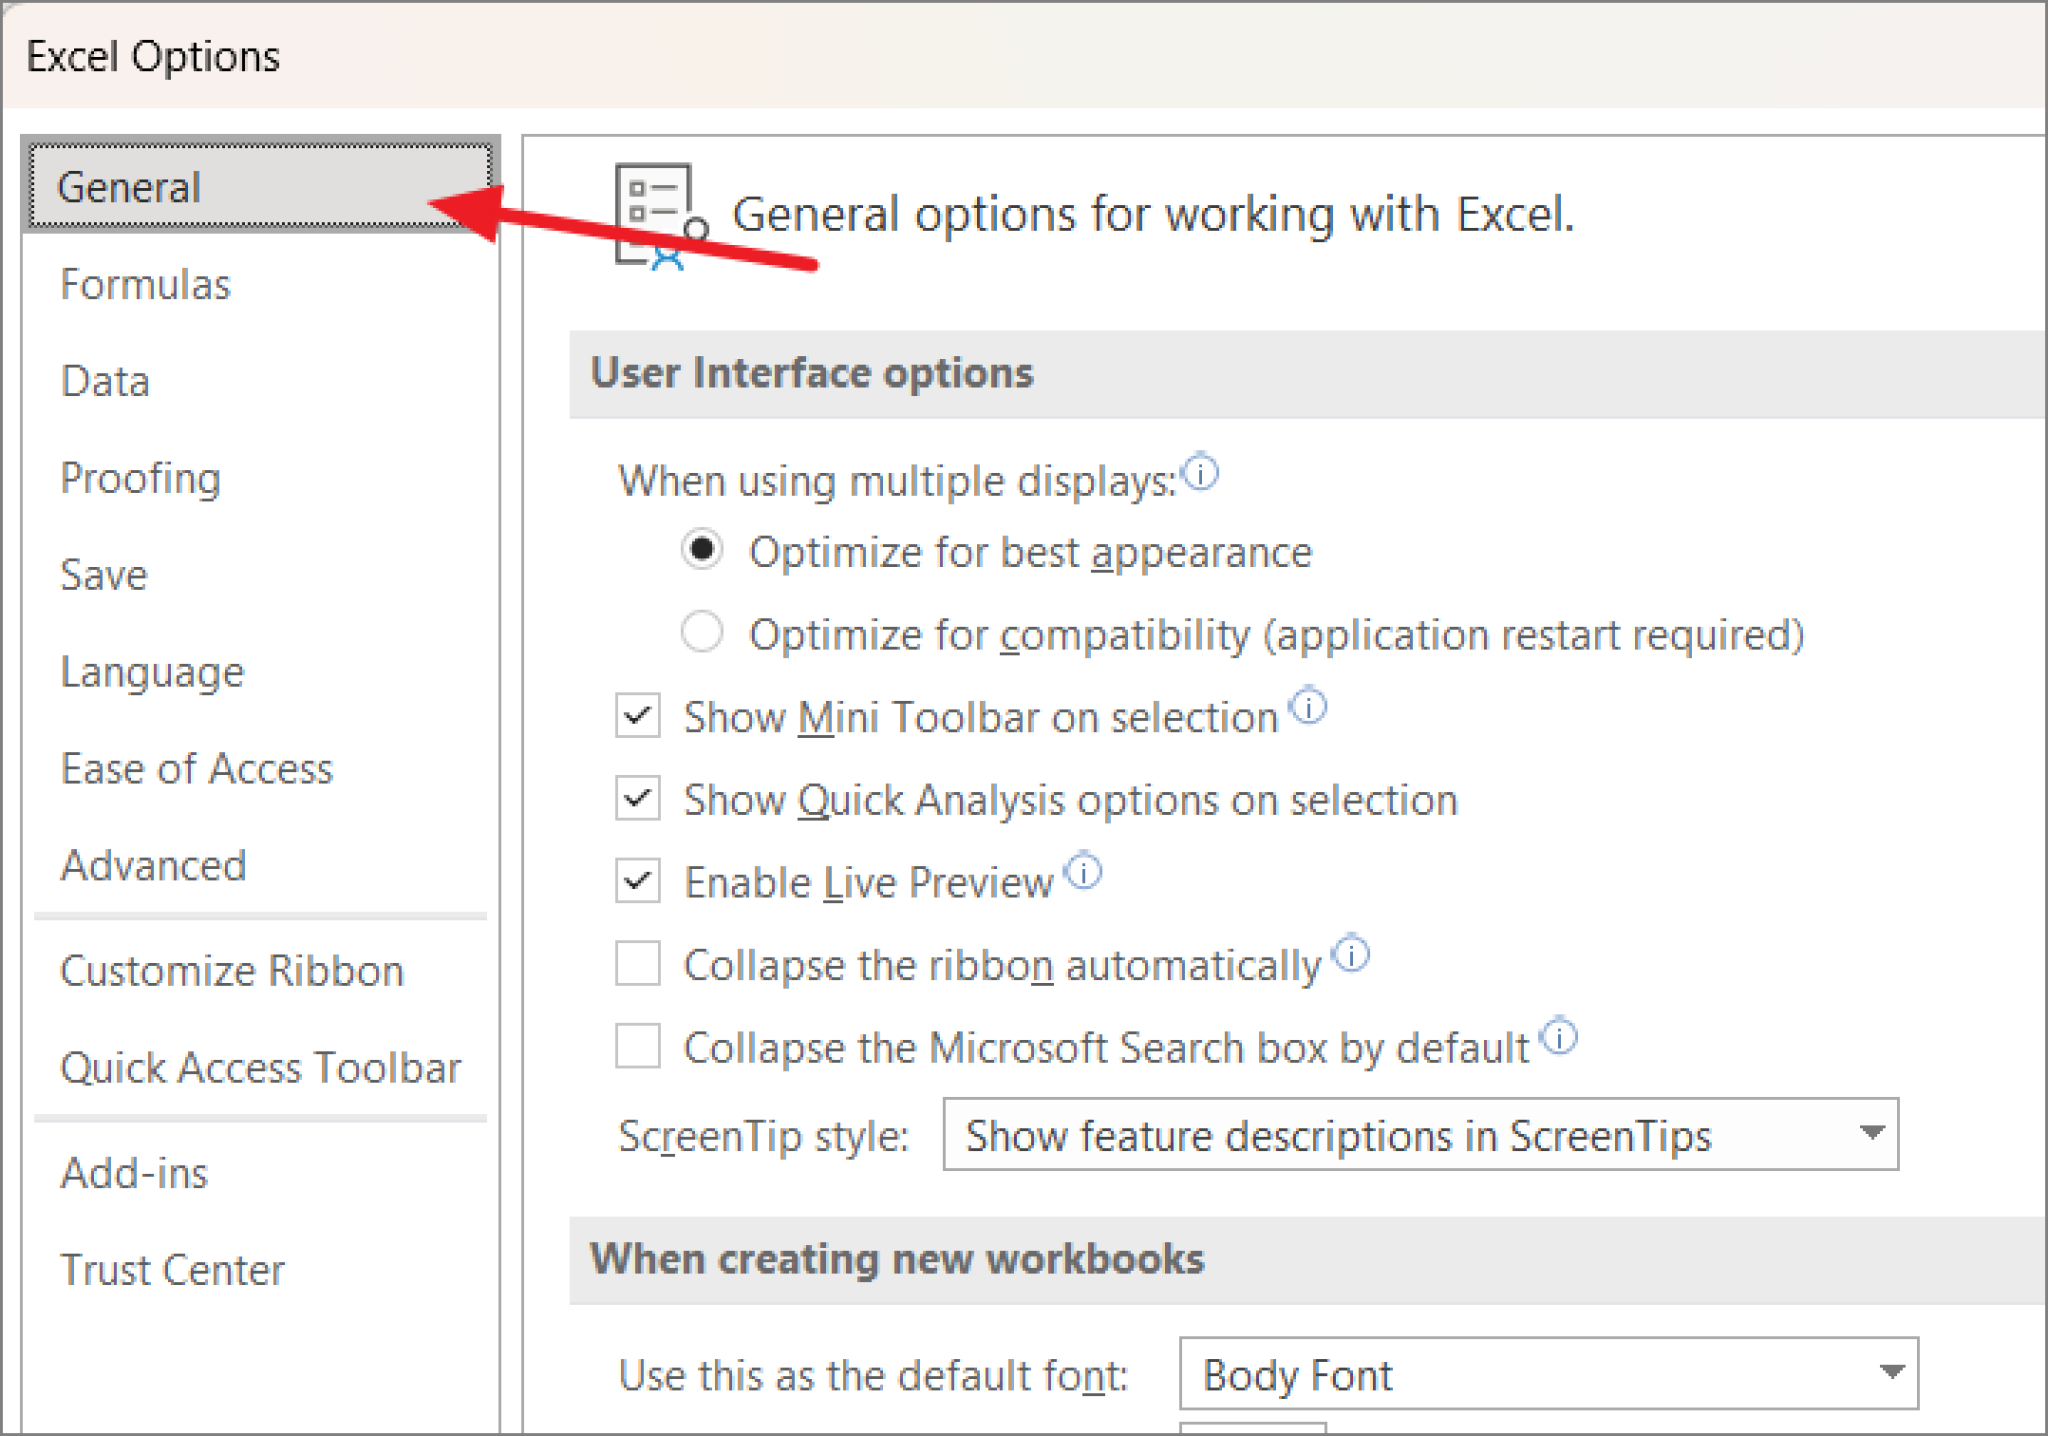Select Optimize for compatibility radio button

702,632
